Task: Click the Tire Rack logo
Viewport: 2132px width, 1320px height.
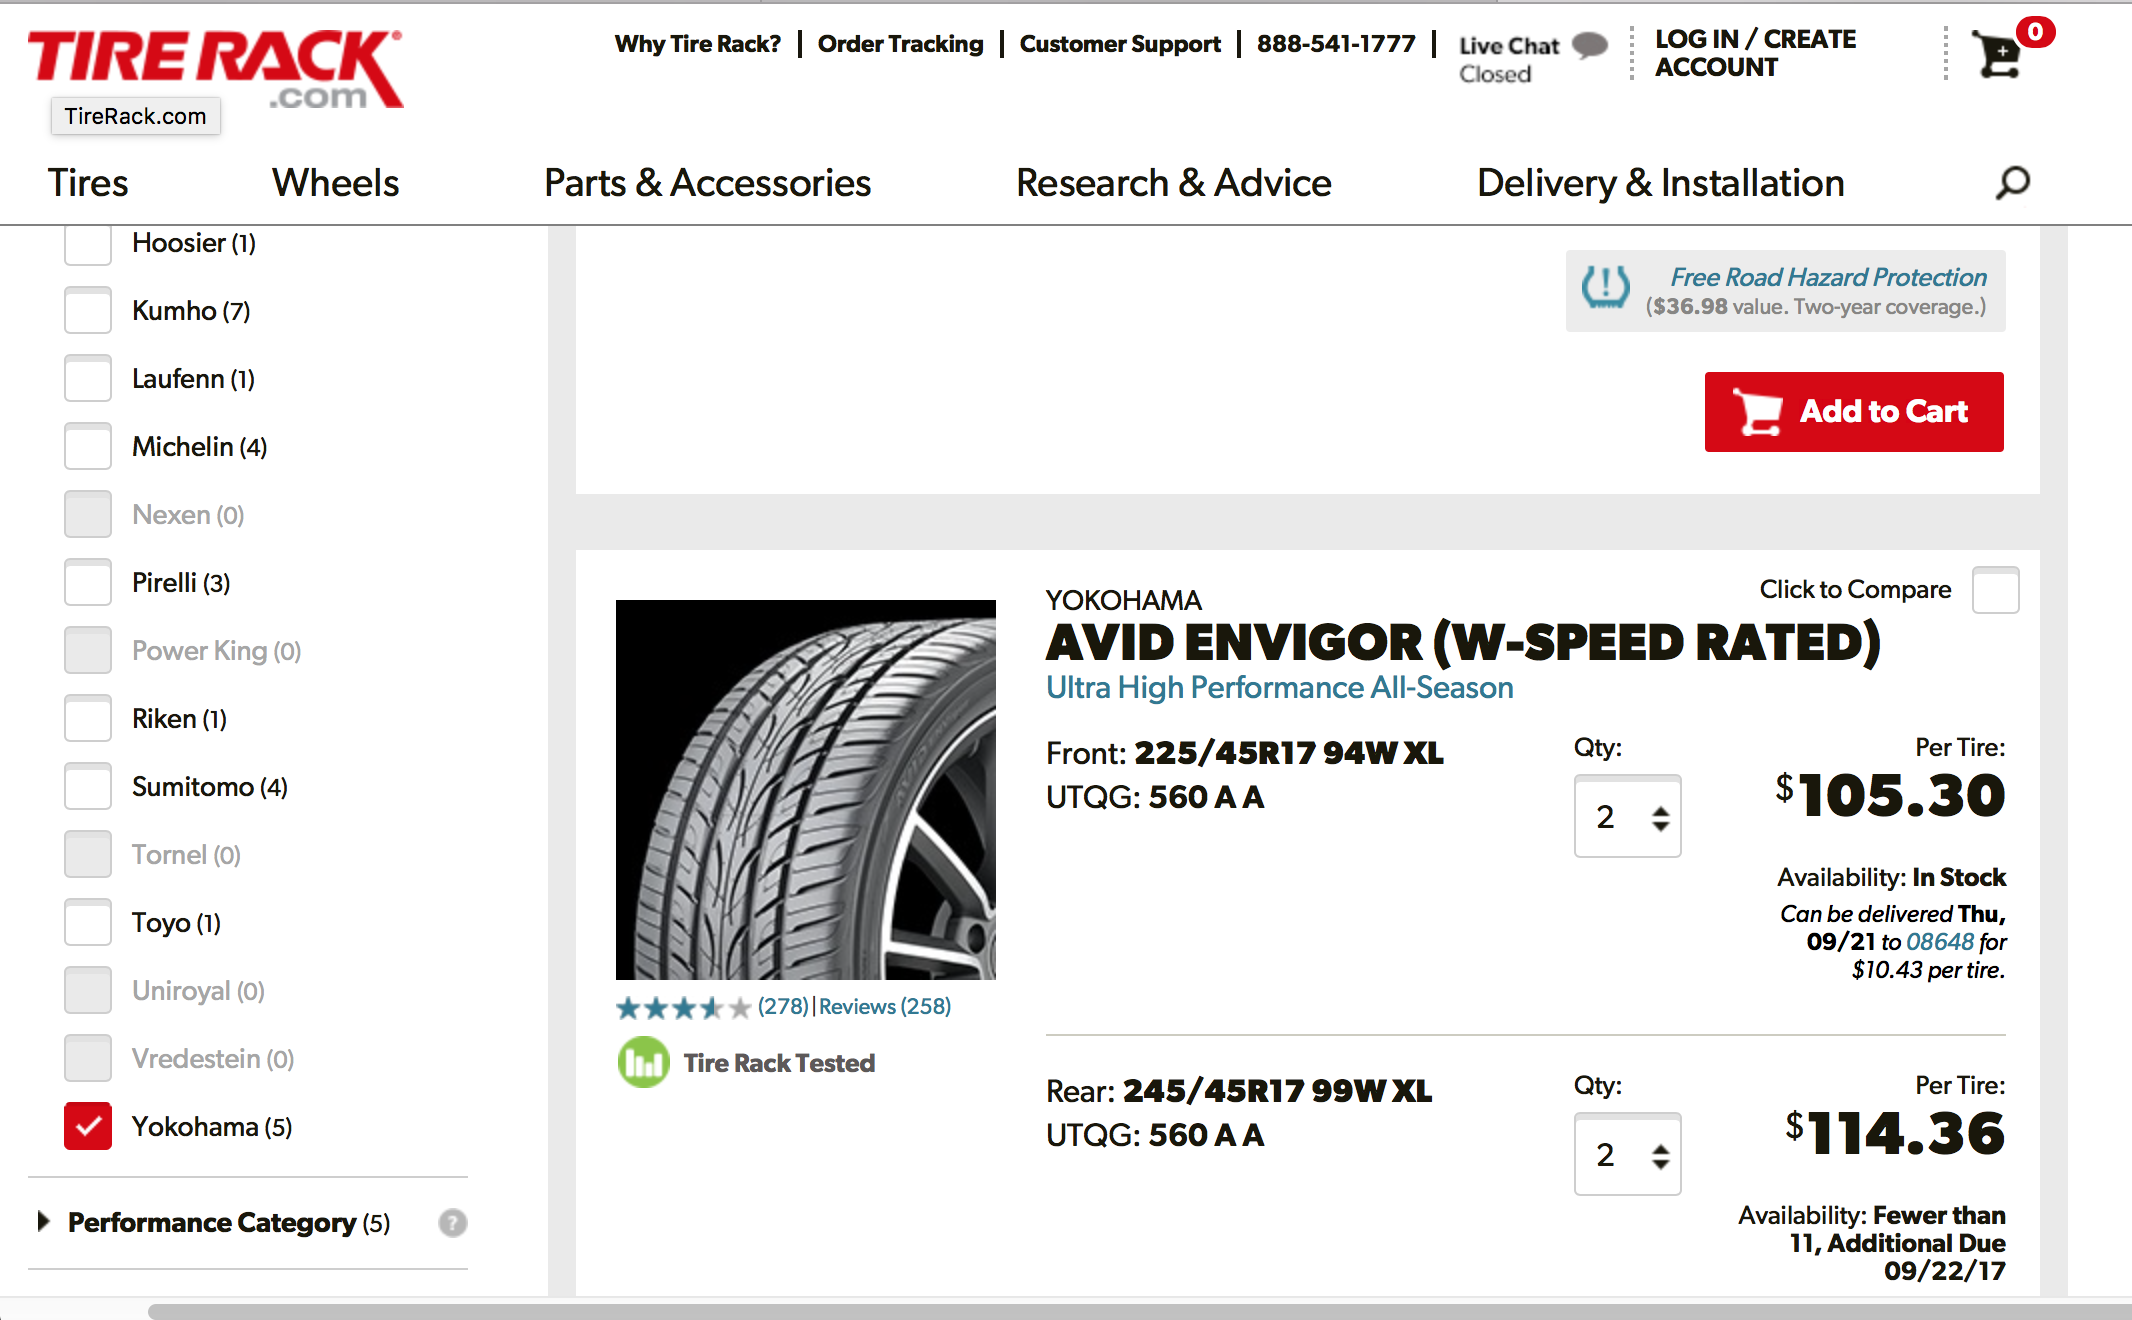Action: point(215,69)
